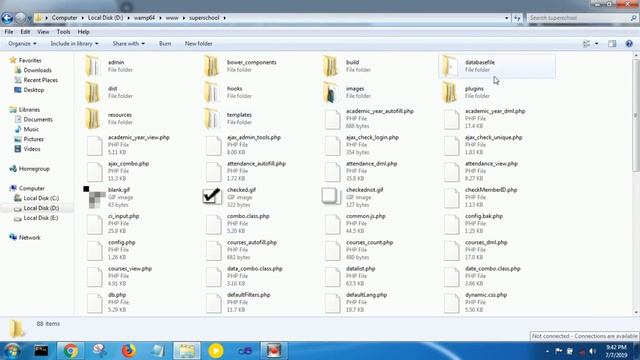This screenshot has height=360, width=640.
Task: Expand Include in library dropdown
Action: [74, 44]
